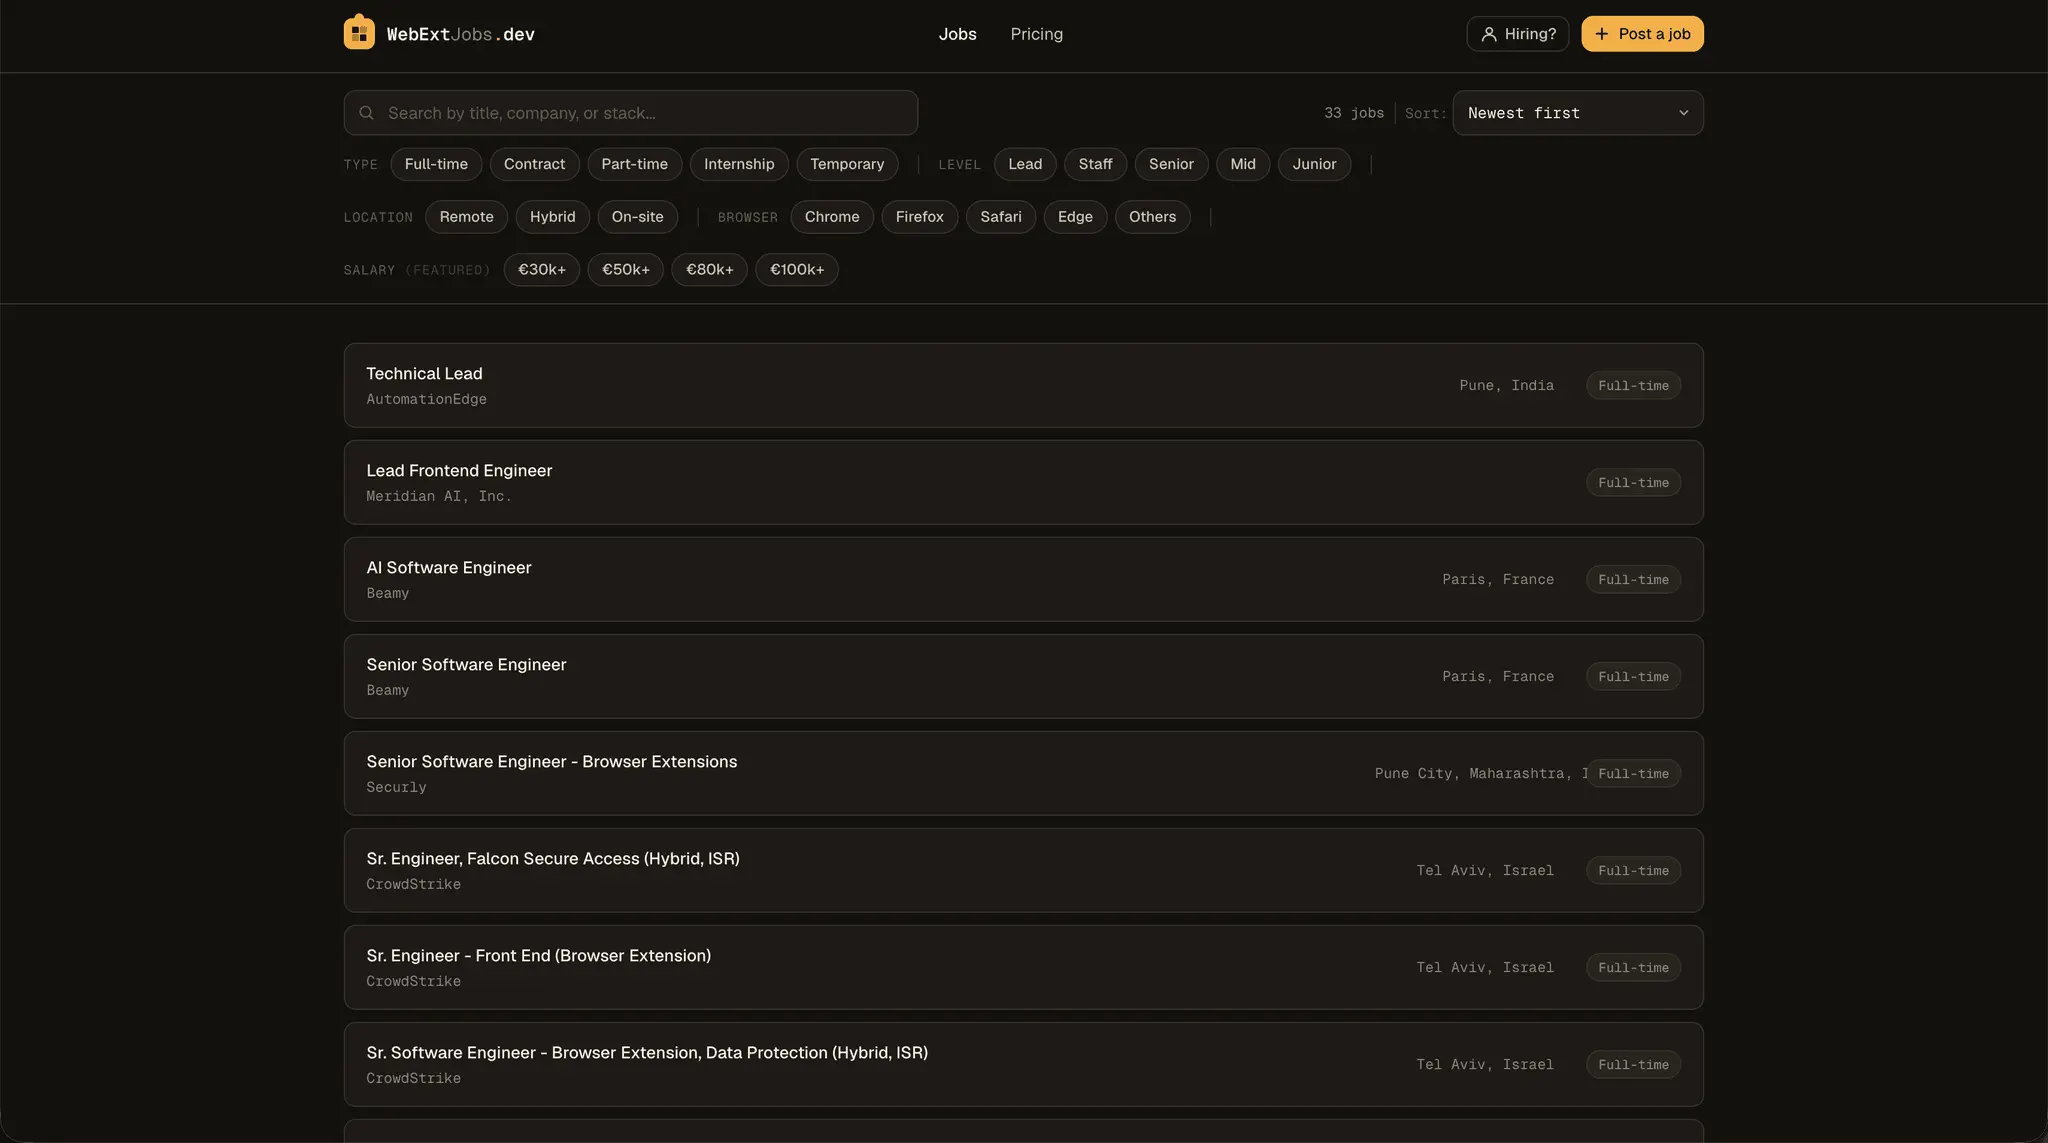This screenshot has height=1143, width=2048.
Task: Open Senior Software Engineer - Browser Extensions listing
Action: (x=1024, y=774)
